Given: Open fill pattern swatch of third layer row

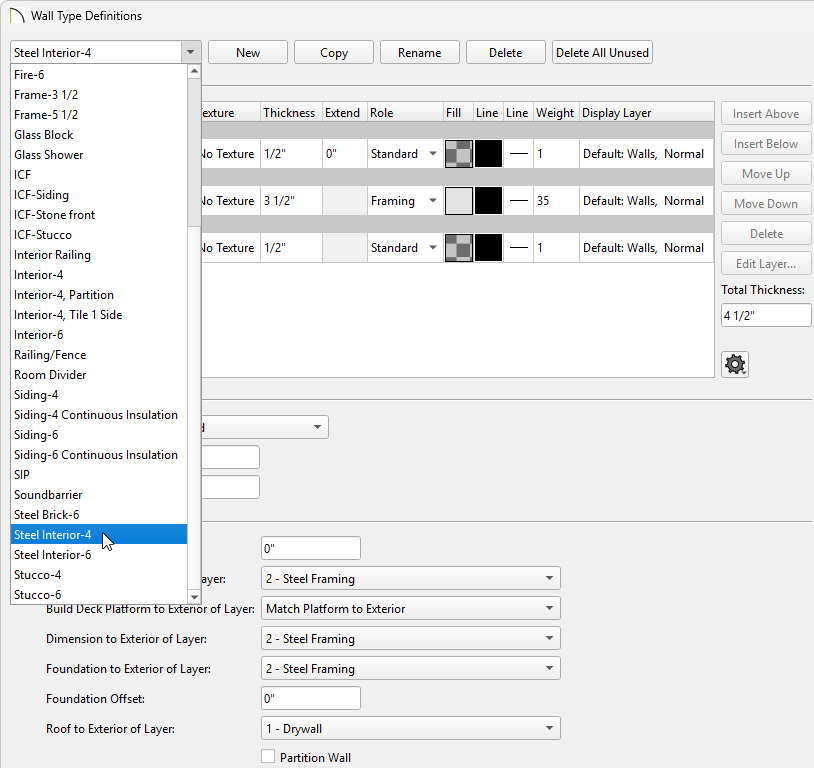Looking at the screenshot, I should point(459,248).
